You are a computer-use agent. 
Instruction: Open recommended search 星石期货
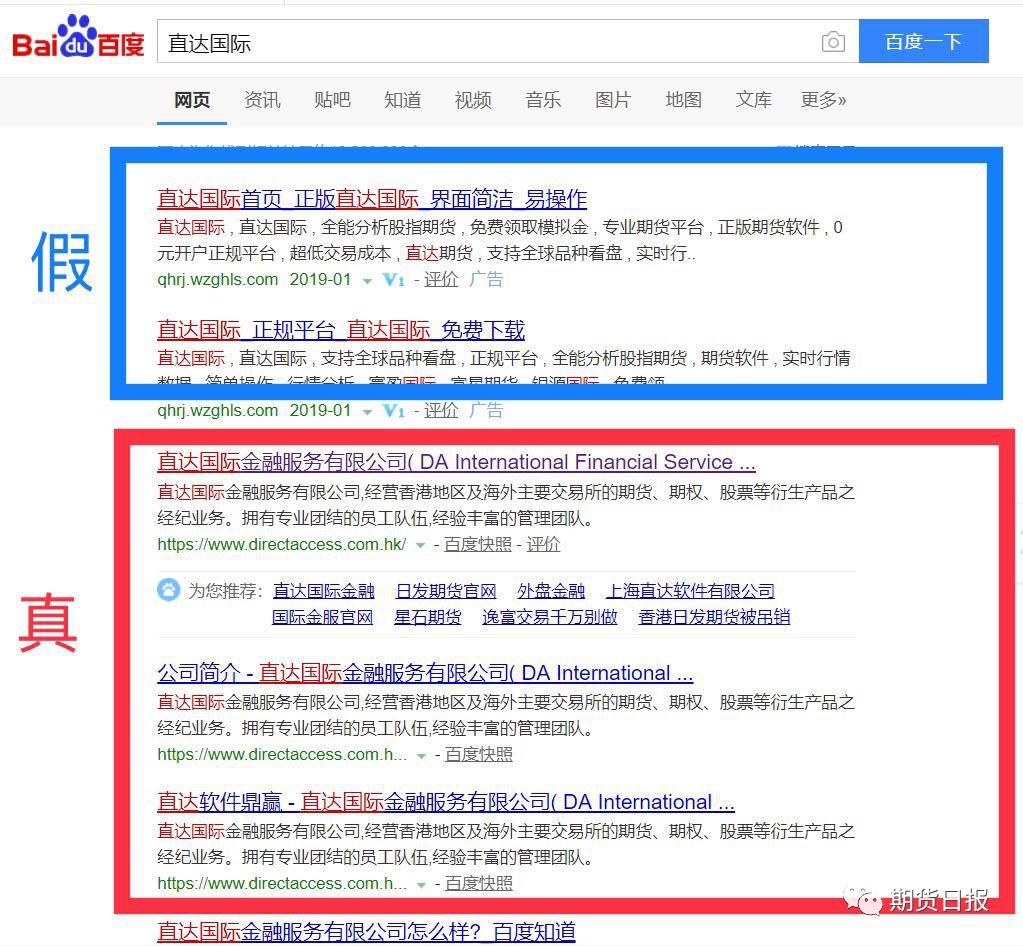click(x=427, y=617)
